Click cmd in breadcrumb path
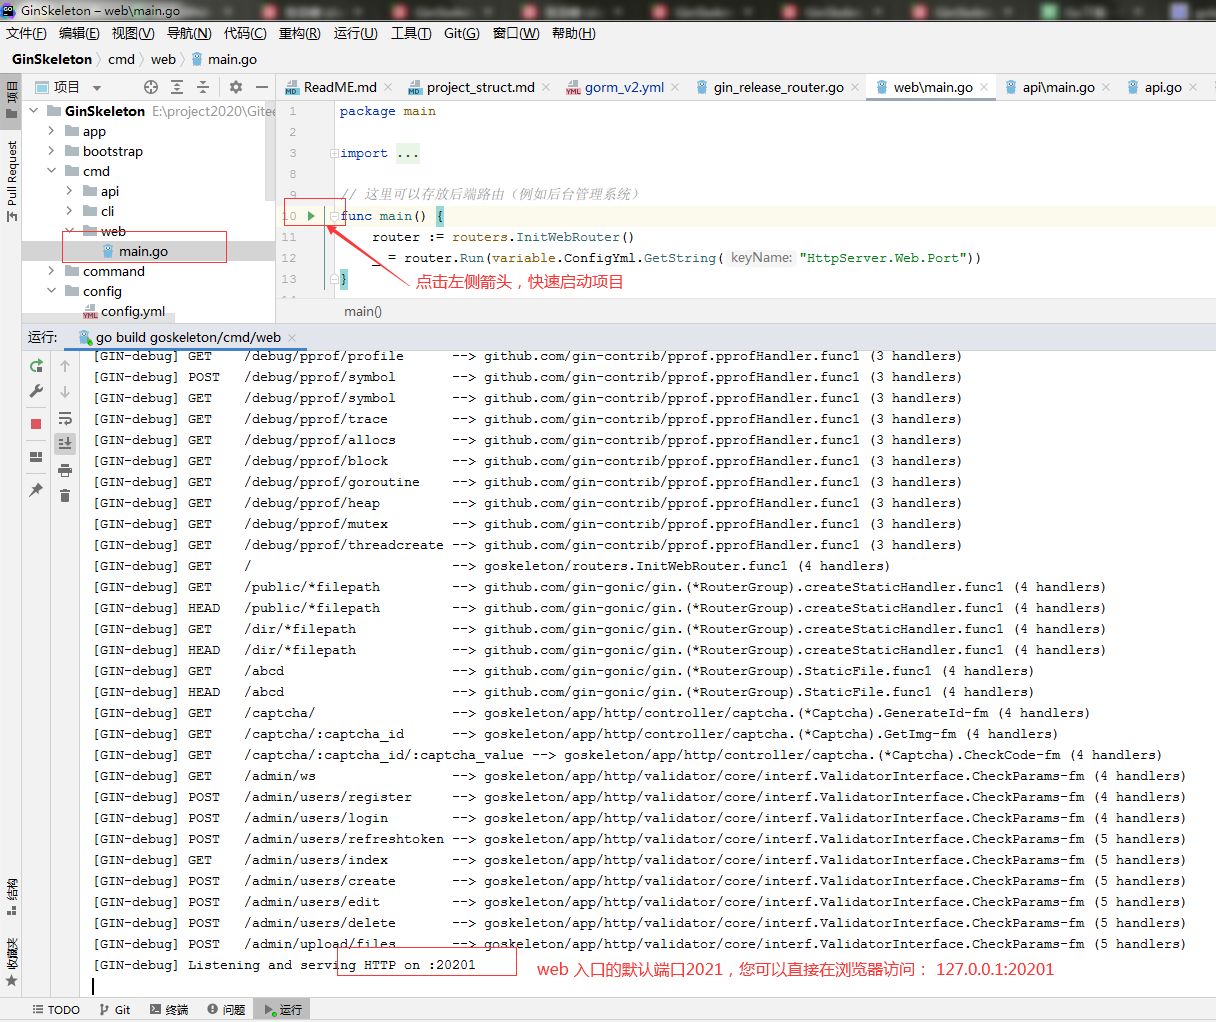Screen dimensions: 1216x1022 (121, 59)
